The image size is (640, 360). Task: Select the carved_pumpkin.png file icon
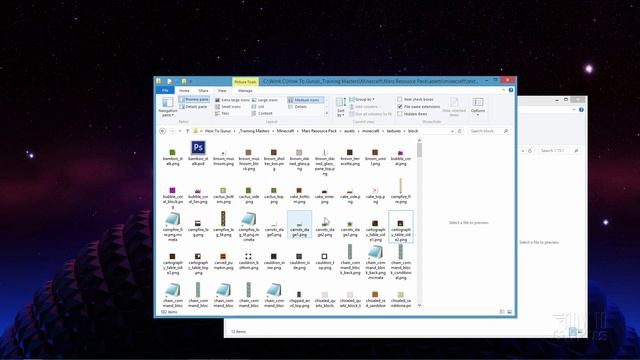223,256
